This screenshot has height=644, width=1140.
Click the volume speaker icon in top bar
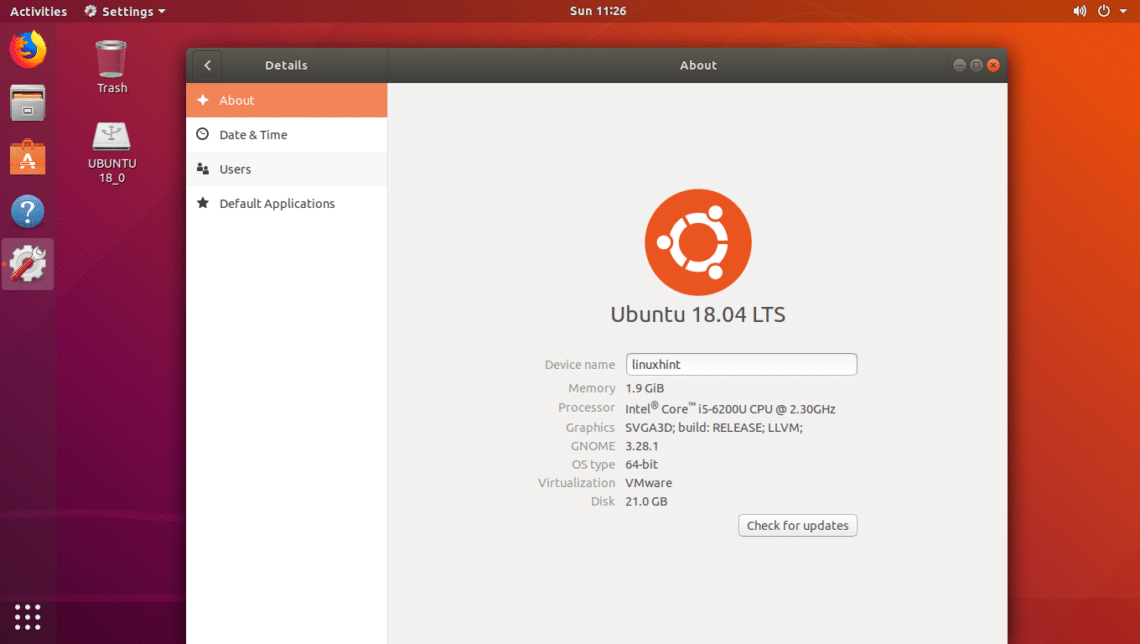pos(1080,11)
